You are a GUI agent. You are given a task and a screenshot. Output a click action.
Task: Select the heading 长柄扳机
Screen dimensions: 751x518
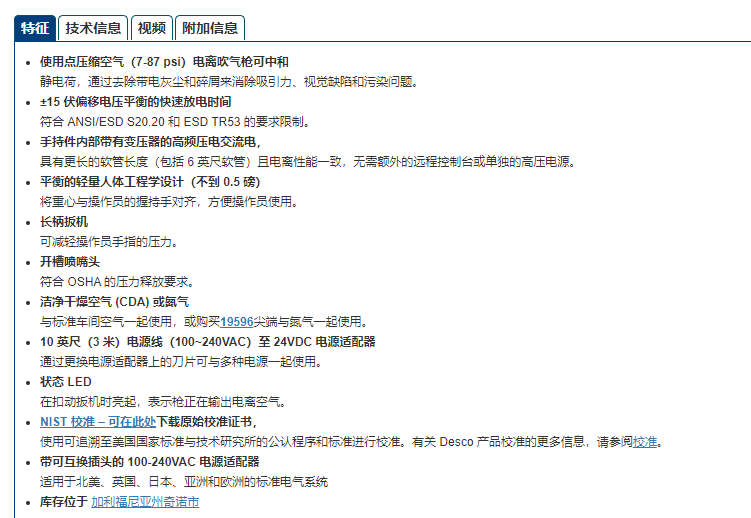coord(64,222)
